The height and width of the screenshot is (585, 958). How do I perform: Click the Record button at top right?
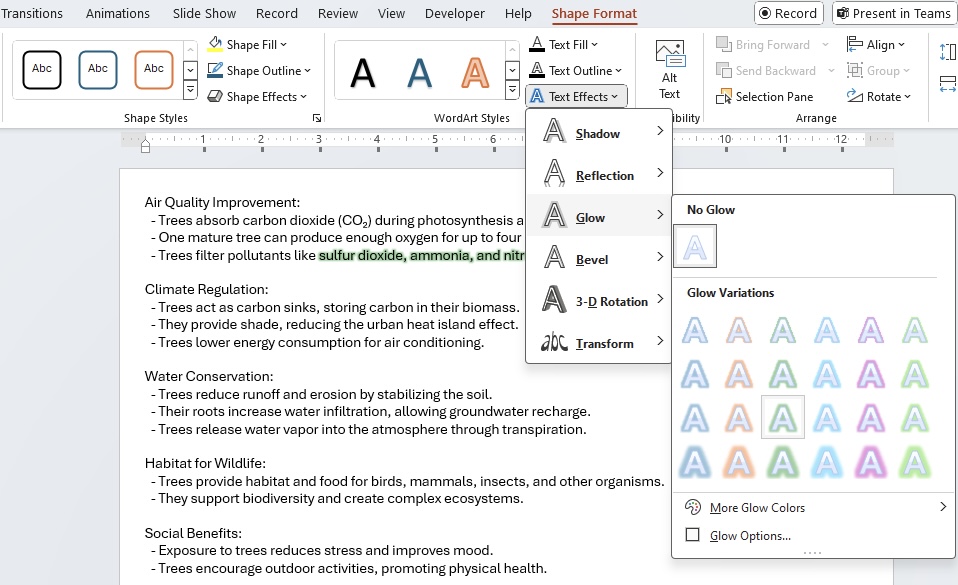coord(788,13)
